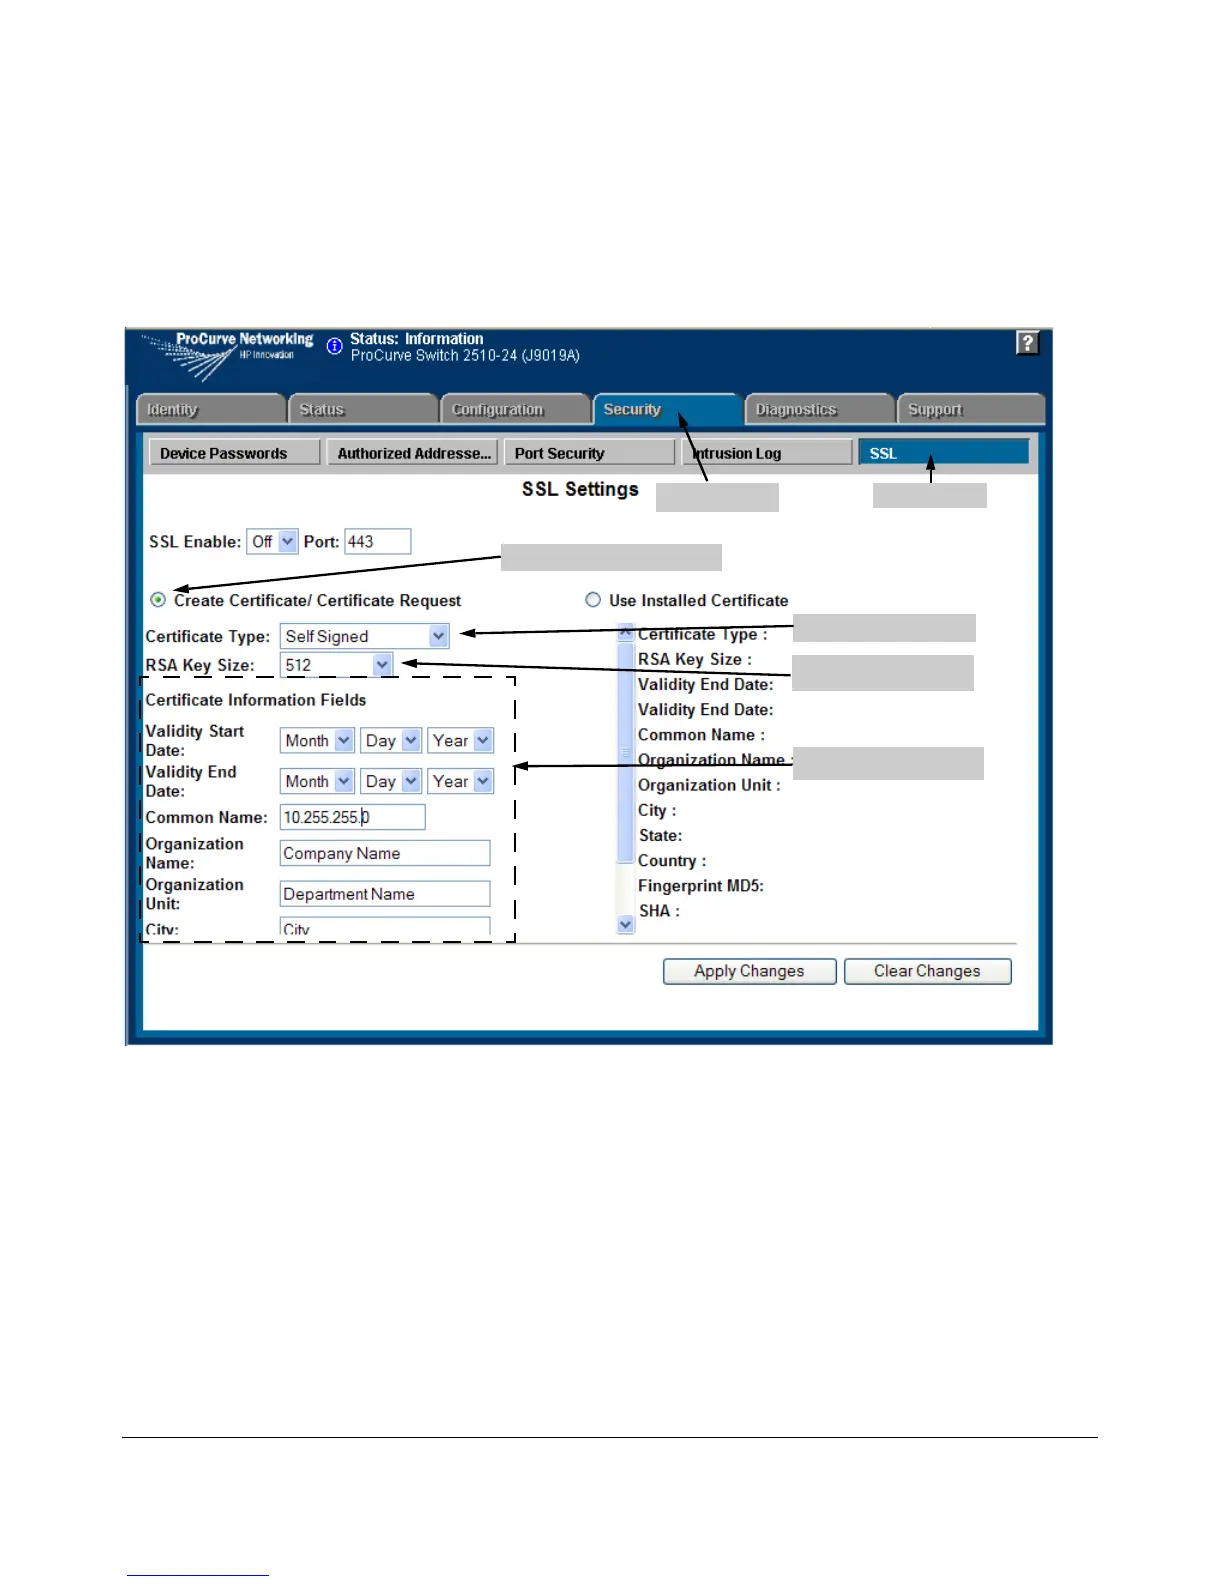Open the Port Security section
1224x1584 pixels.
pyautogui.click(x=589, y=453)
